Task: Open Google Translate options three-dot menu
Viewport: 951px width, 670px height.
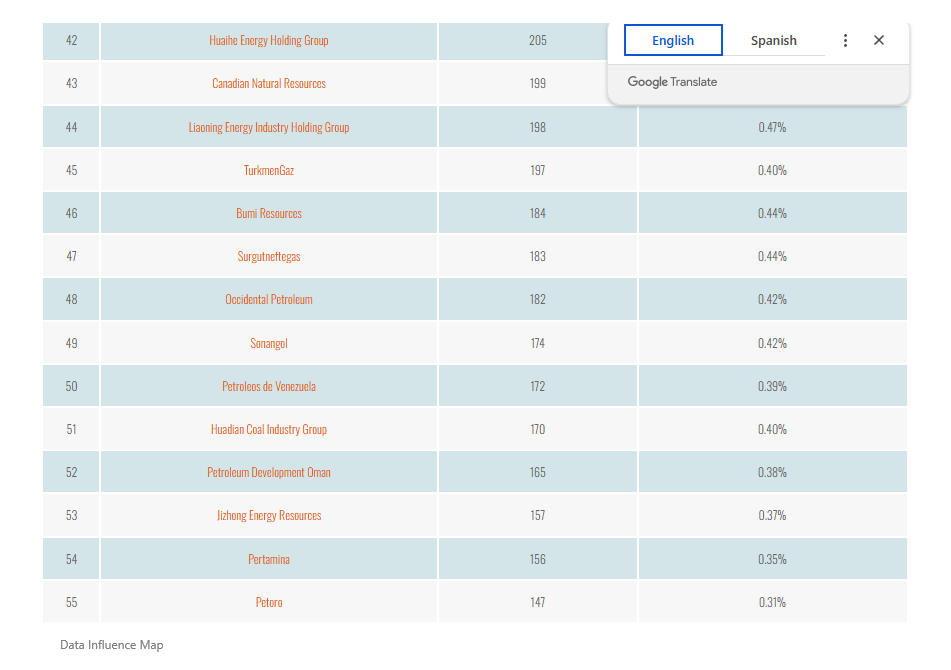Action: click(x=845, y=41)
